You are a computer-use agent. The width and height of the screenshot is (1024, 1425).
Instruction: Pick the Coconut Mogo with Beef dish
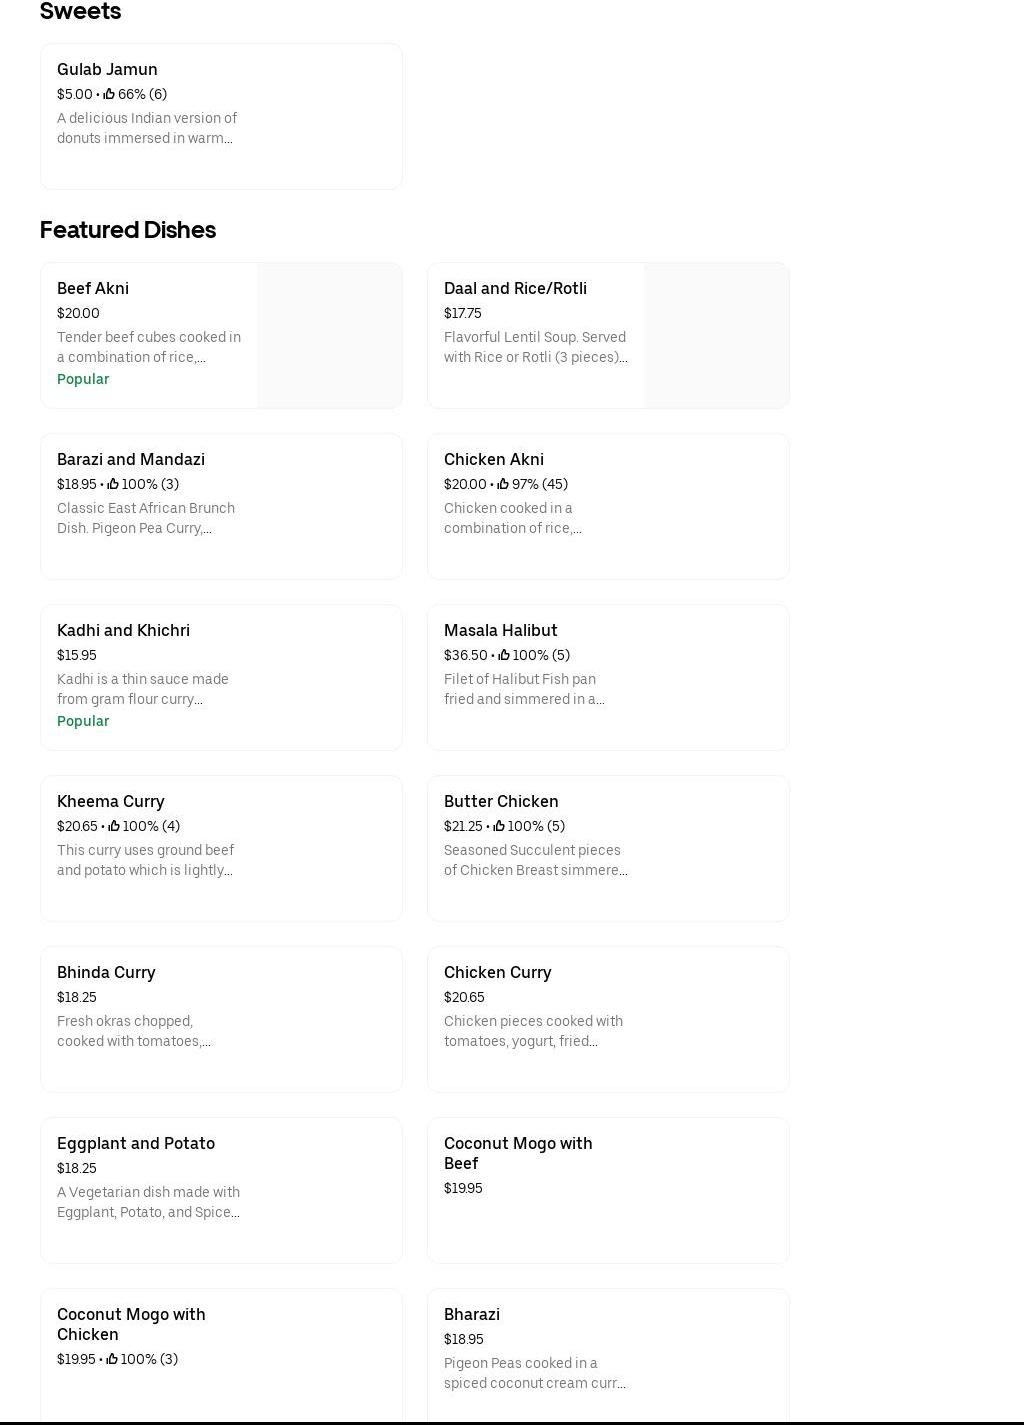point(518,1153)
